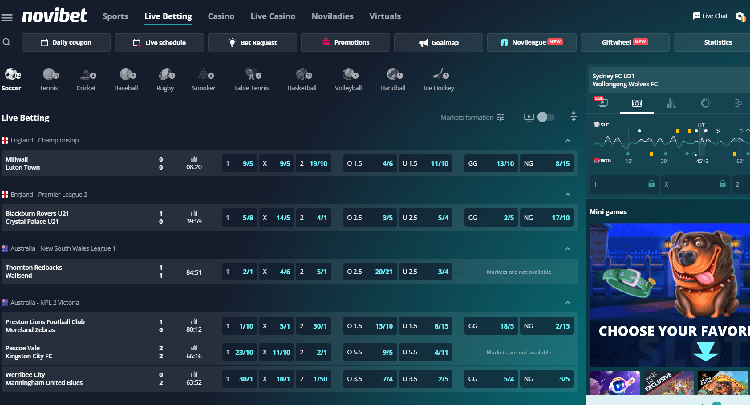The image size is (750, 405).
Task: Choose the Cricket sport icon
Action: [x=87, y=77]
